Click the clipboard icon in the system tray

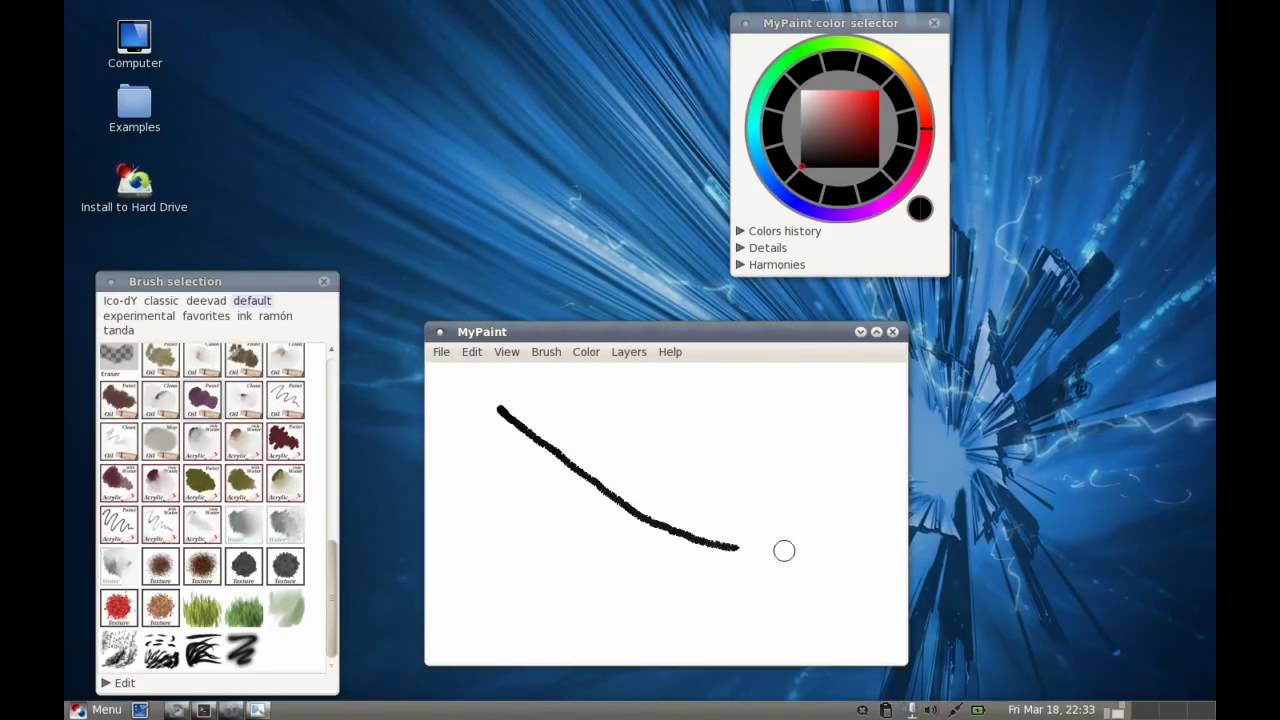click(x=886, y=710)
